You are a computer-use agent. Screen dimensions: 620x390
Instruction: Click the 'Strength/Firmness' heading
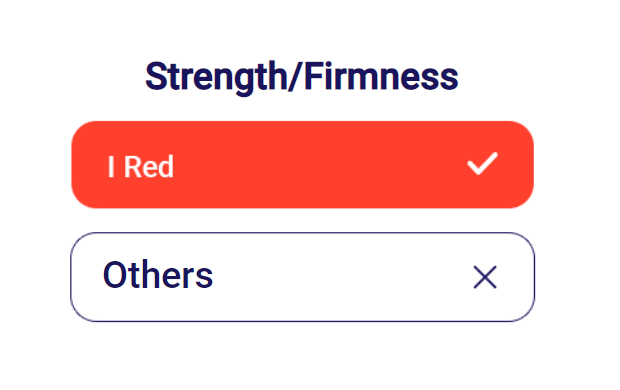click(302, 77)
